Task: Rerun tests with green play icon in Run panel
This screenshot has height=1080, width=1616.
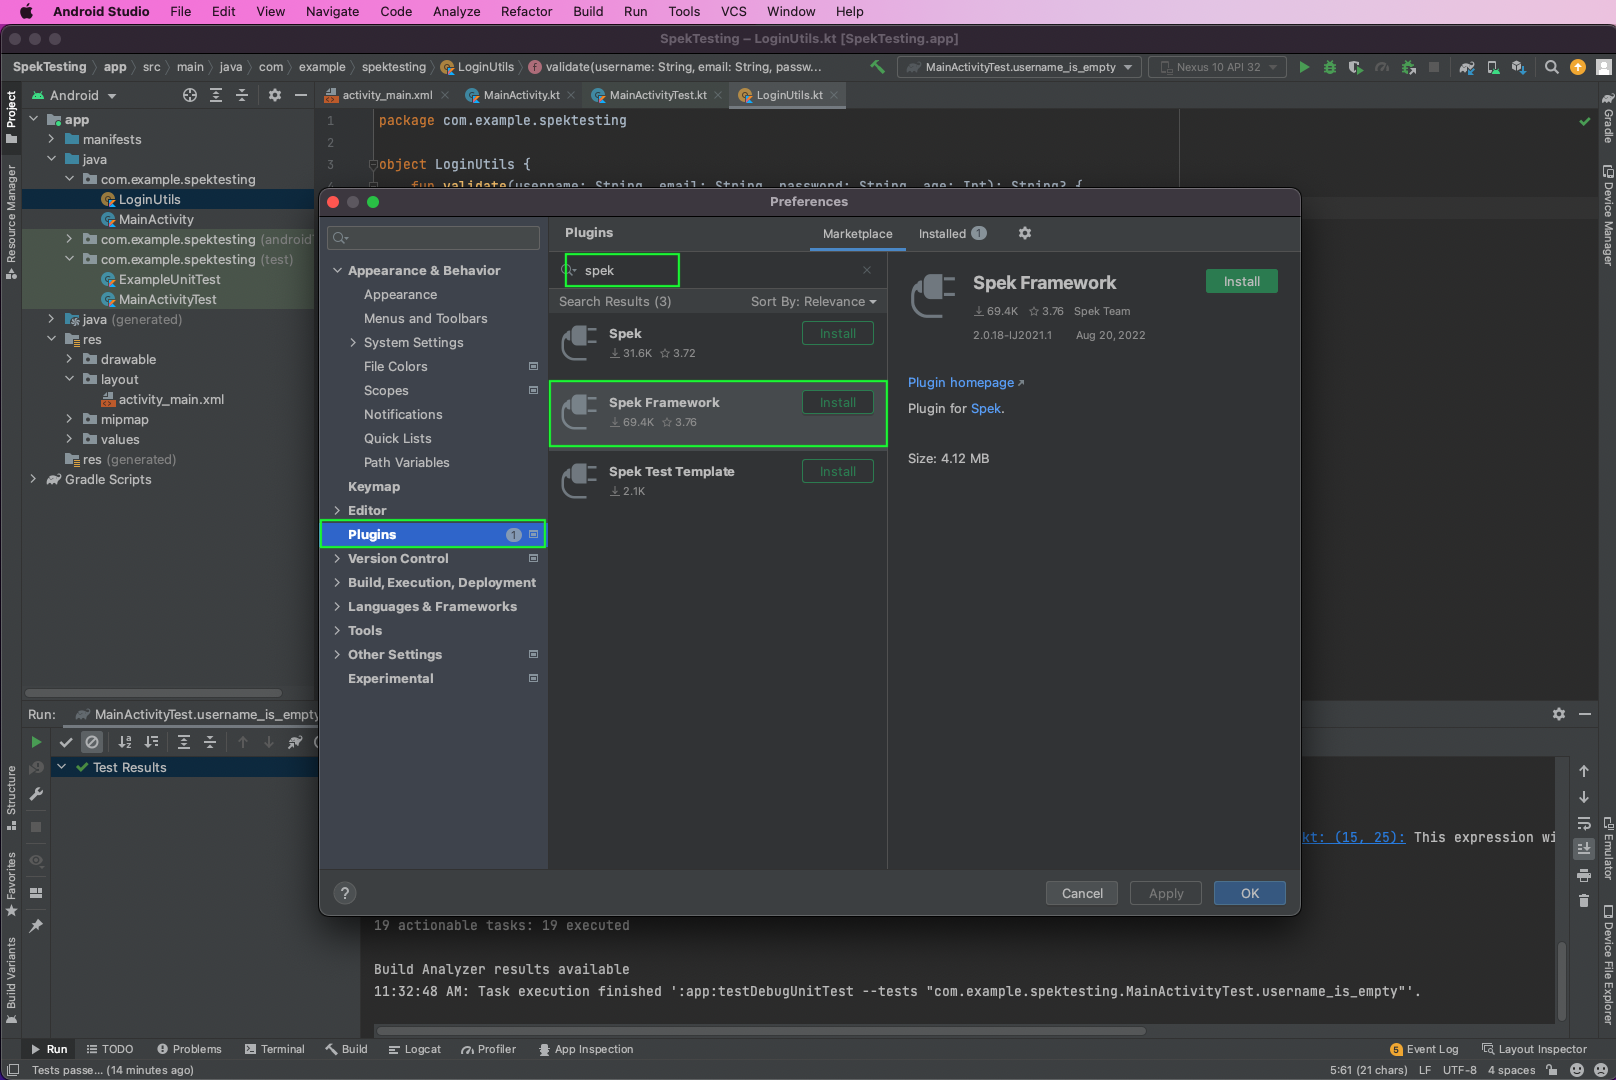Action: [x=36, y=742]
